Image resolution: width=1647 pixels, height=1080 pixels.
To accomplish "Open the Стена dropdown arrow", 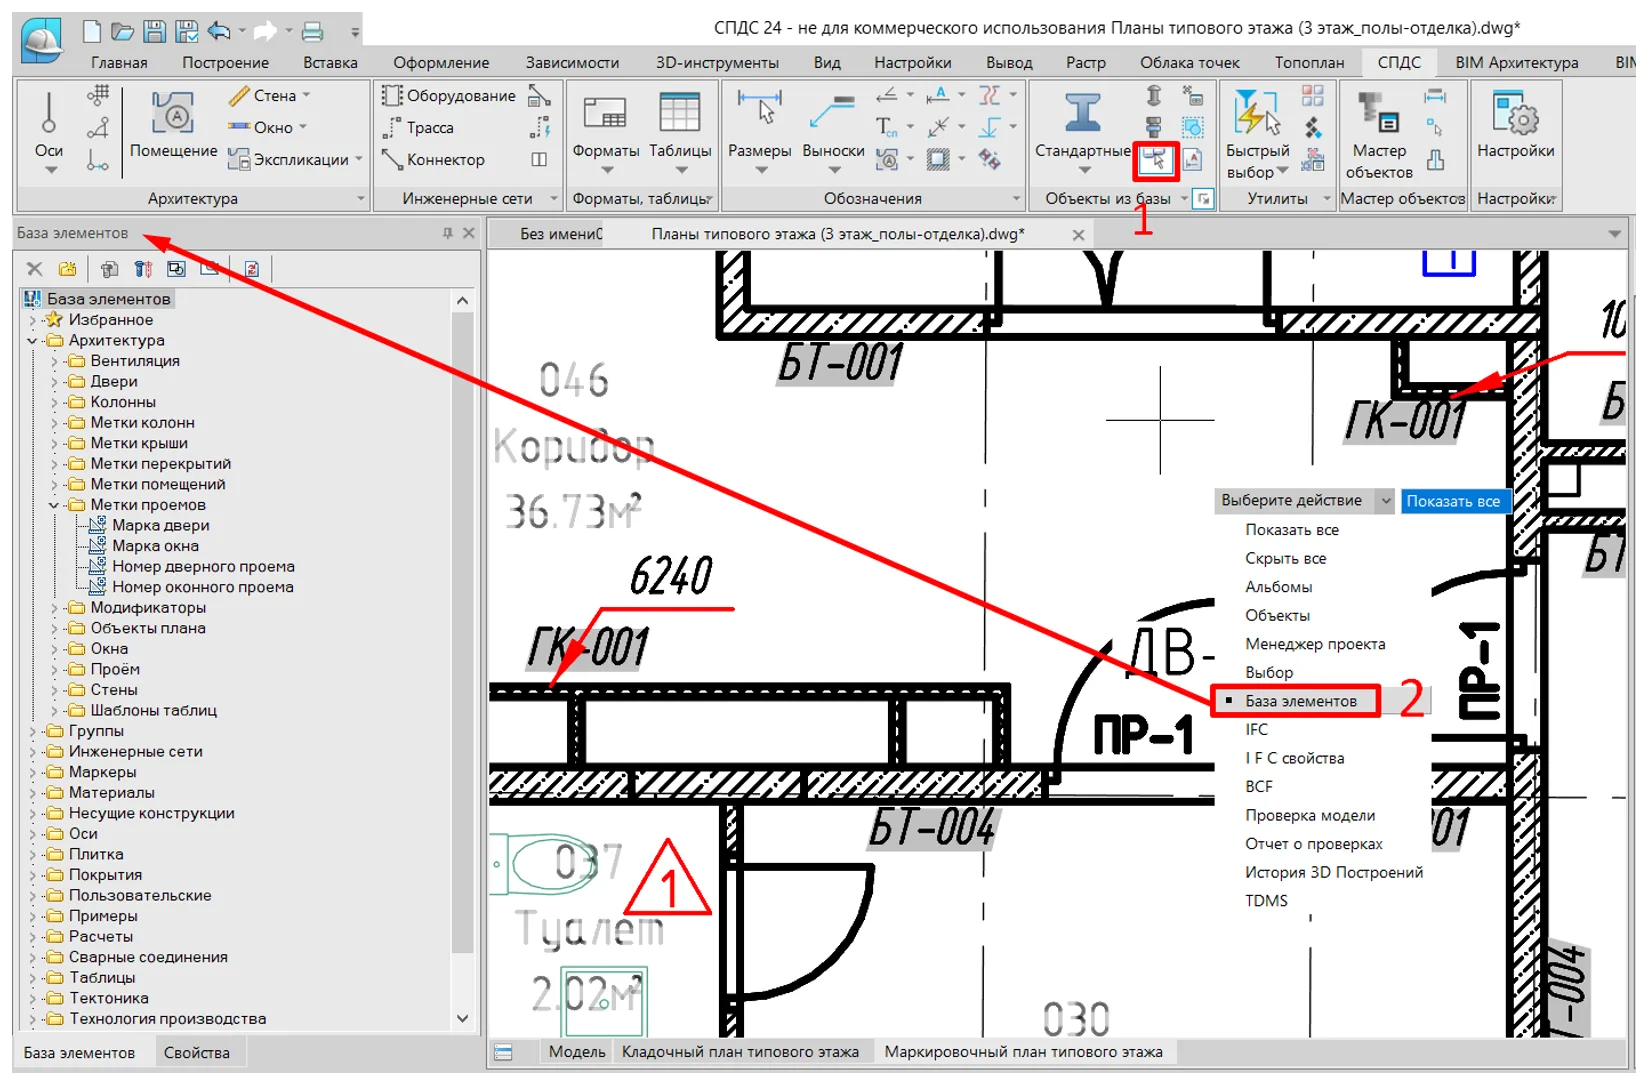I will coord(306,96).
